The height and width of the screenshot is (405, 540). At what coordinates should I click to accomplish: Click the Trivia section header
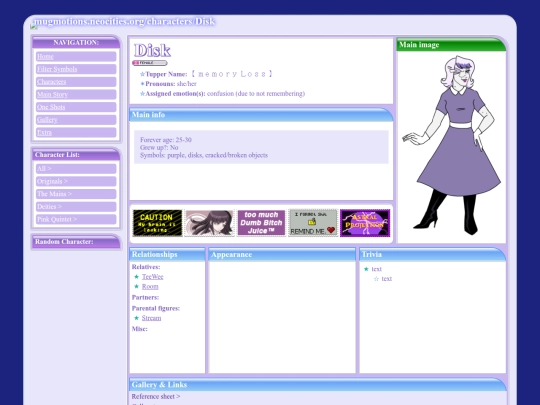[x=433, y=255]
